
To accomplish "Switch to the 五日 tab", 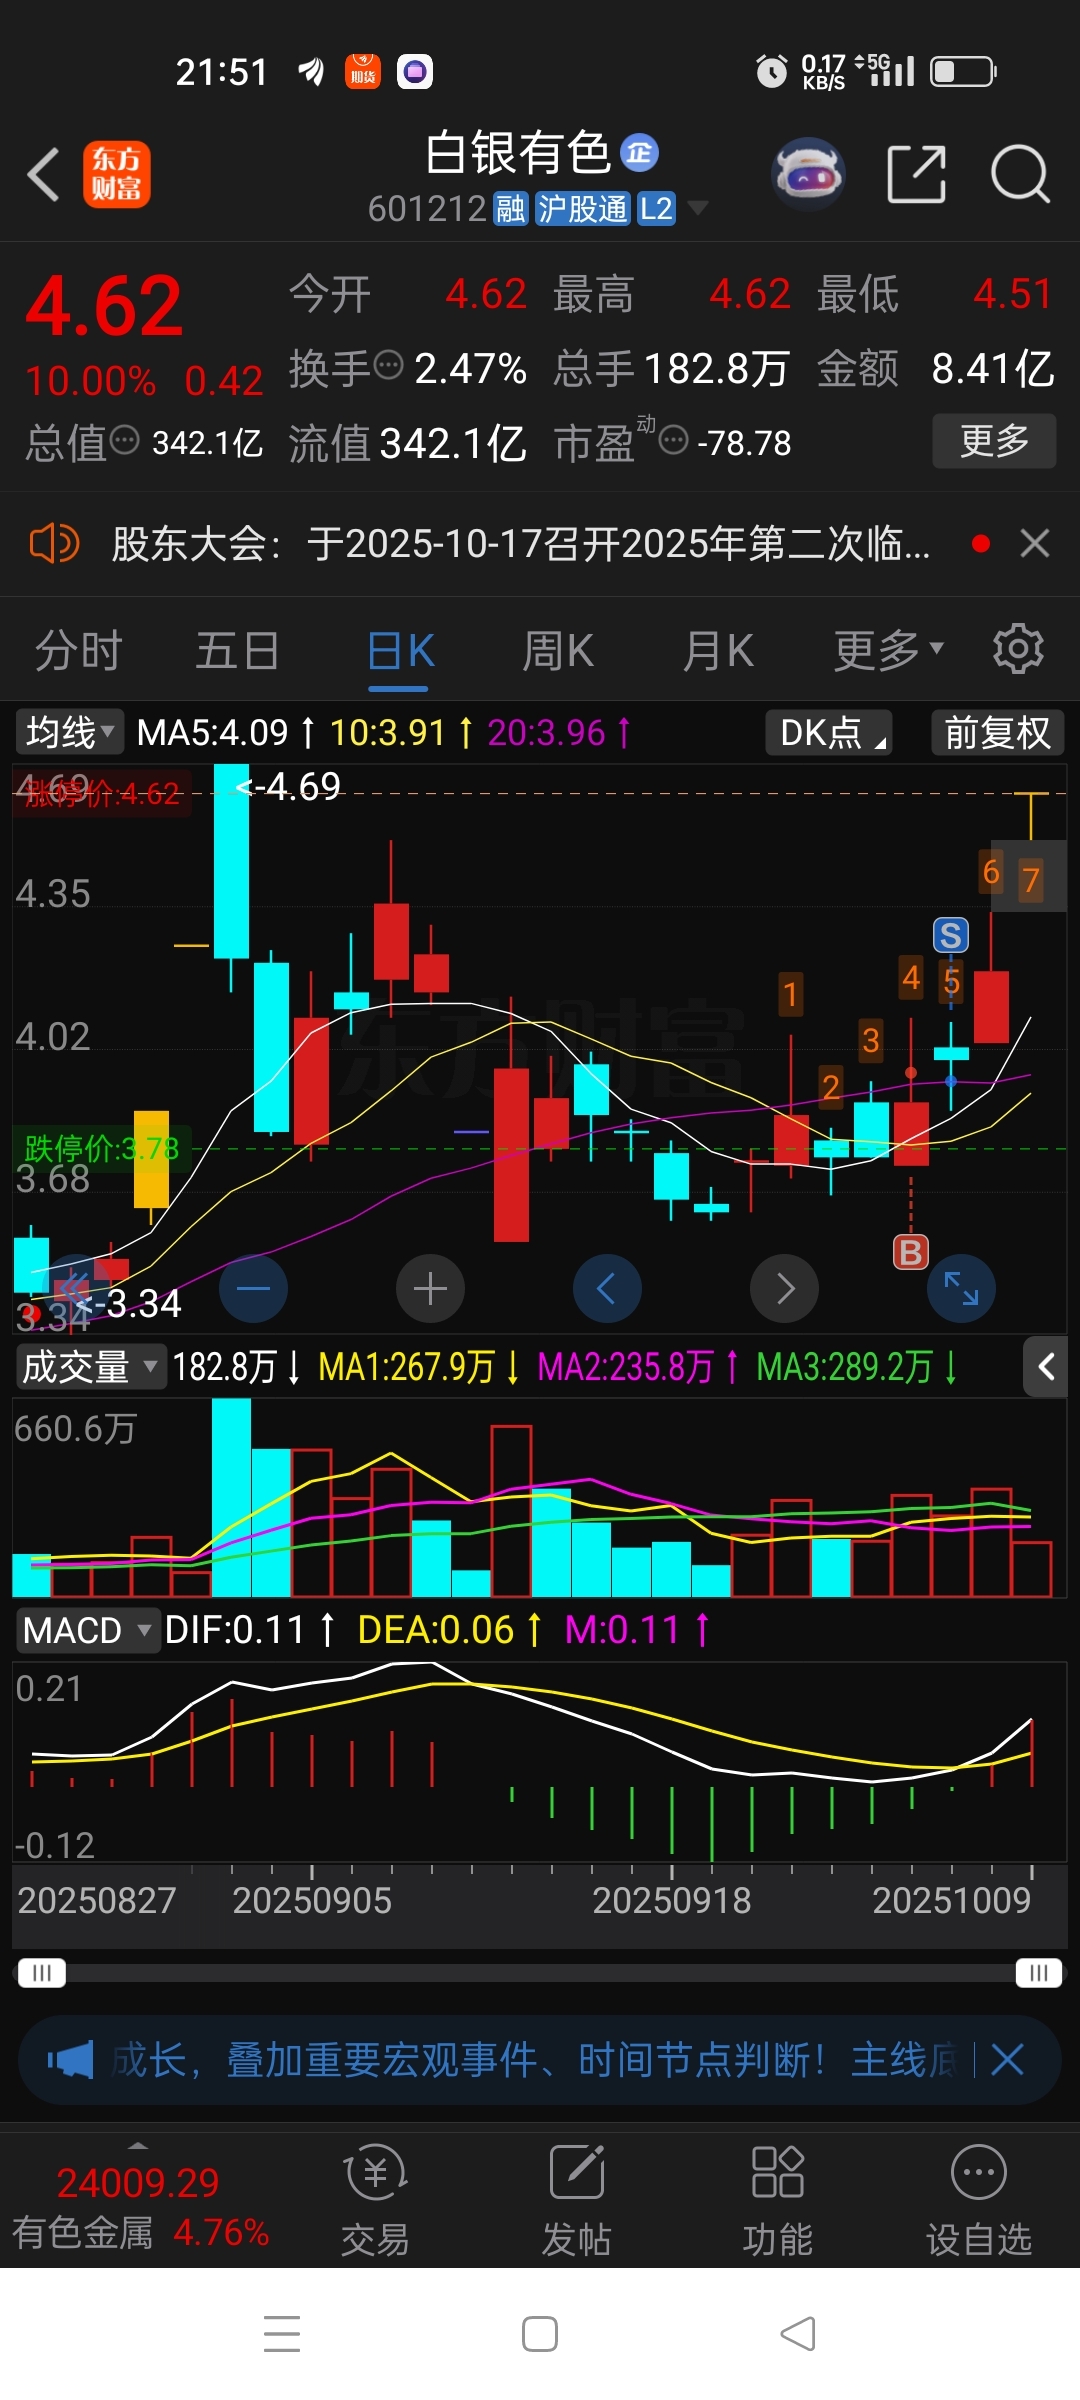I will coord(237,651).
